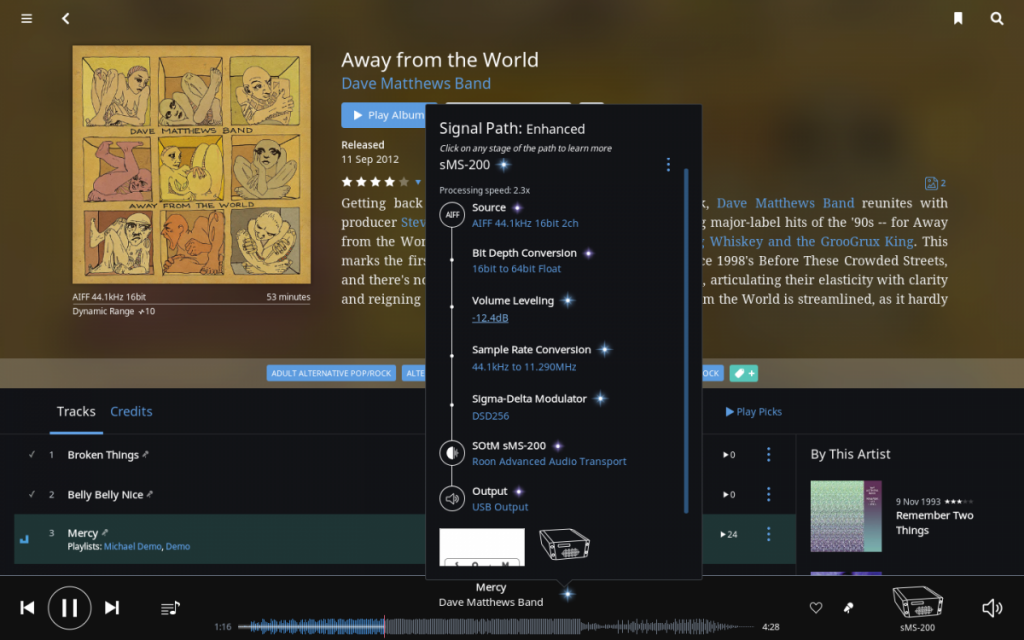This screenshot has height=640, width=1024.
Task: Open the three-dot menu for Mercy
Action: click(x=768, y=534)
